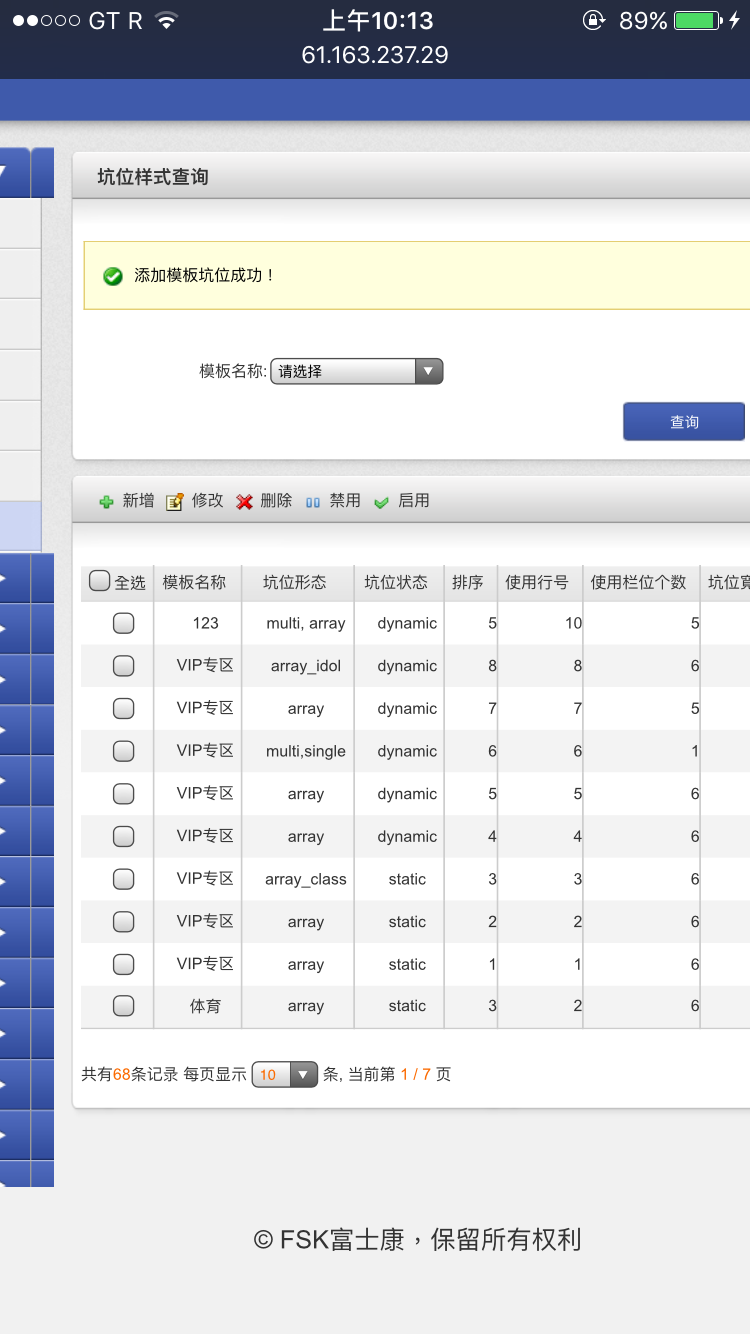Screen dimensions: 750x1334
Task: Check the row with template 123
Action: [x=123, y=623]
